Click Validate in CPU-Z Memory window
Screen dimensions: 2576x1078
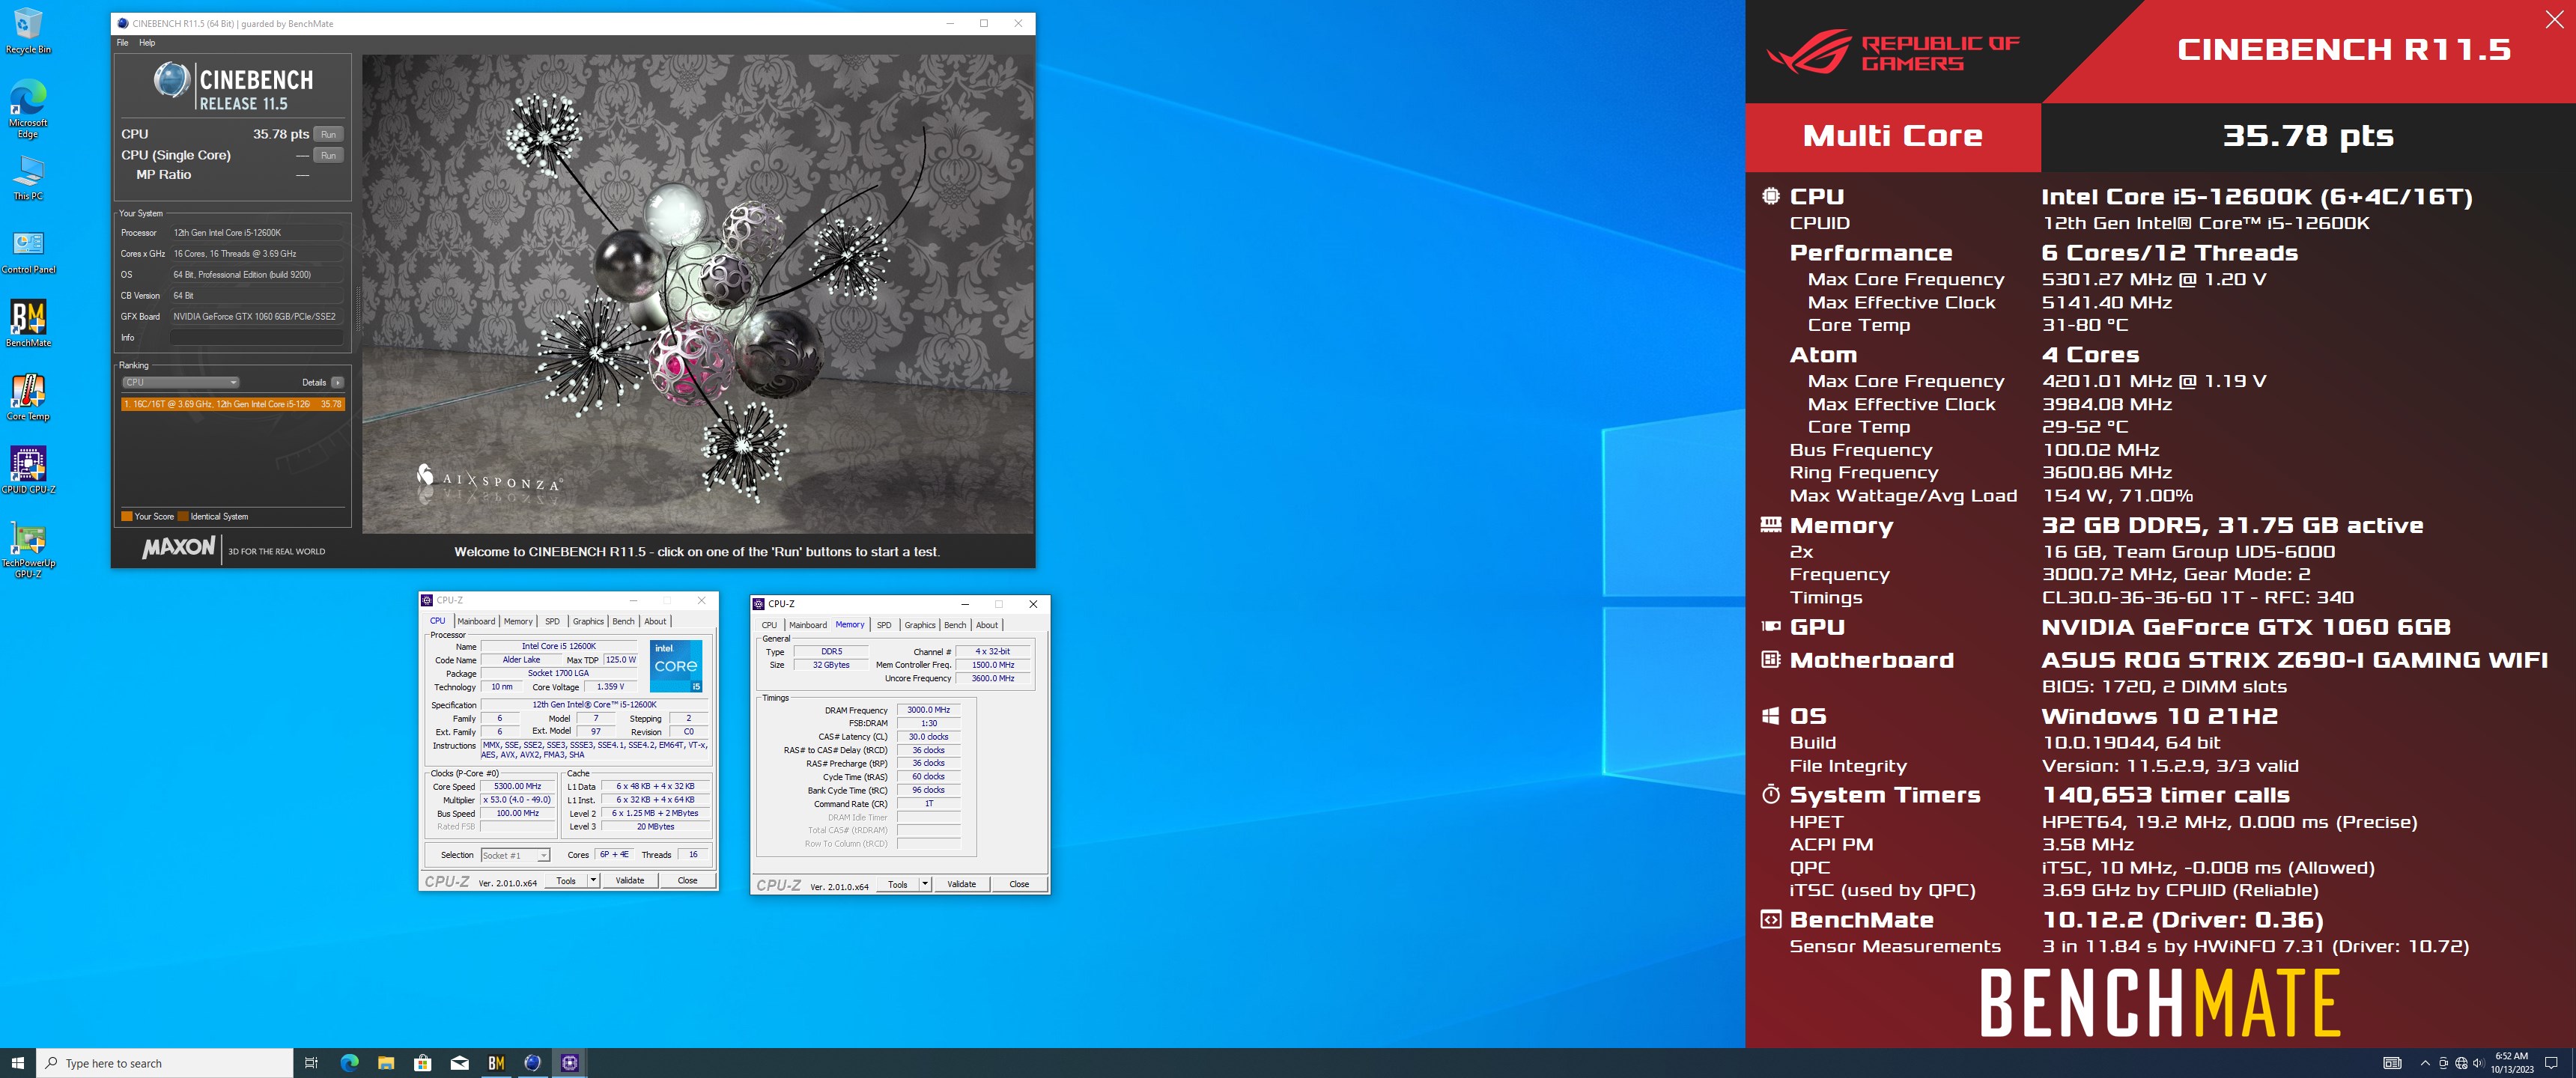(x=962, y=884)
